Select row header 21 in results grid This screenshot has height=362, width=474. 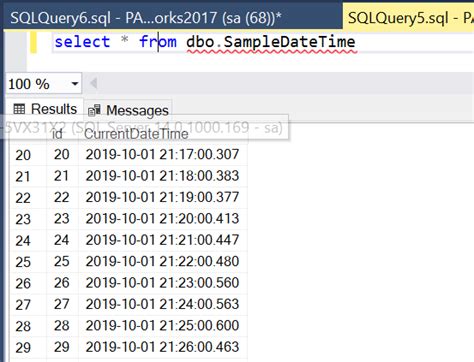coord(28,176)
